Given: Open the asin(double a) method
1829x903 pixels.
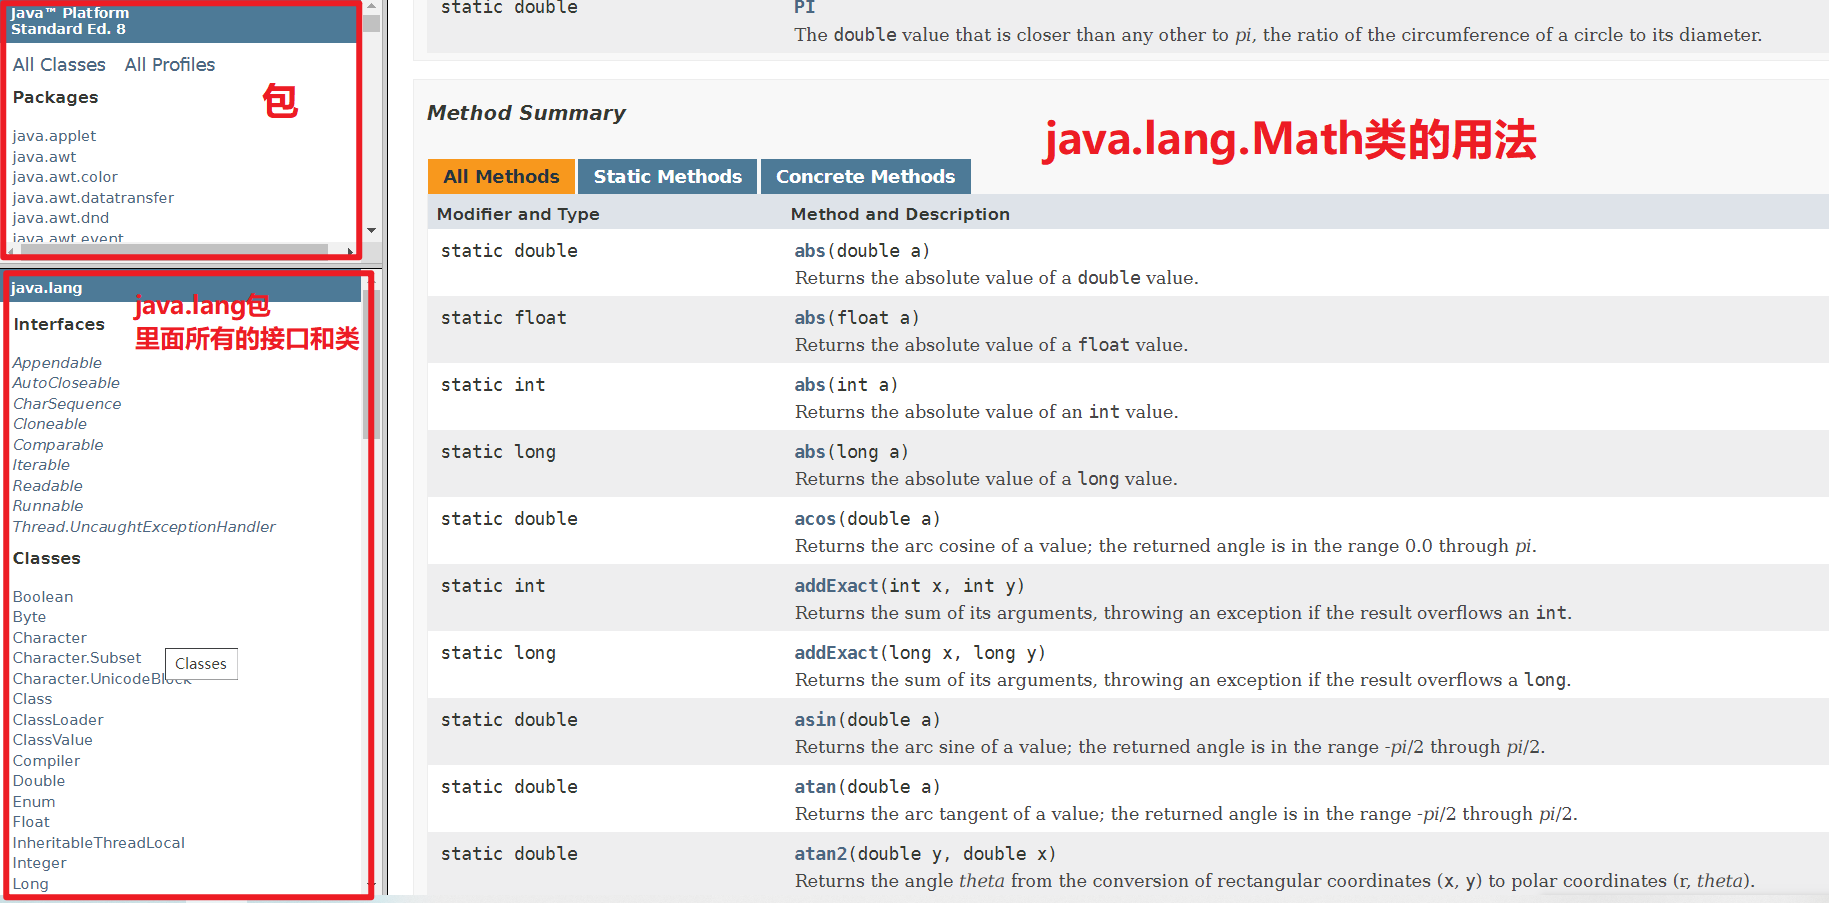Looking at the screenshot, I should point(815,720).
